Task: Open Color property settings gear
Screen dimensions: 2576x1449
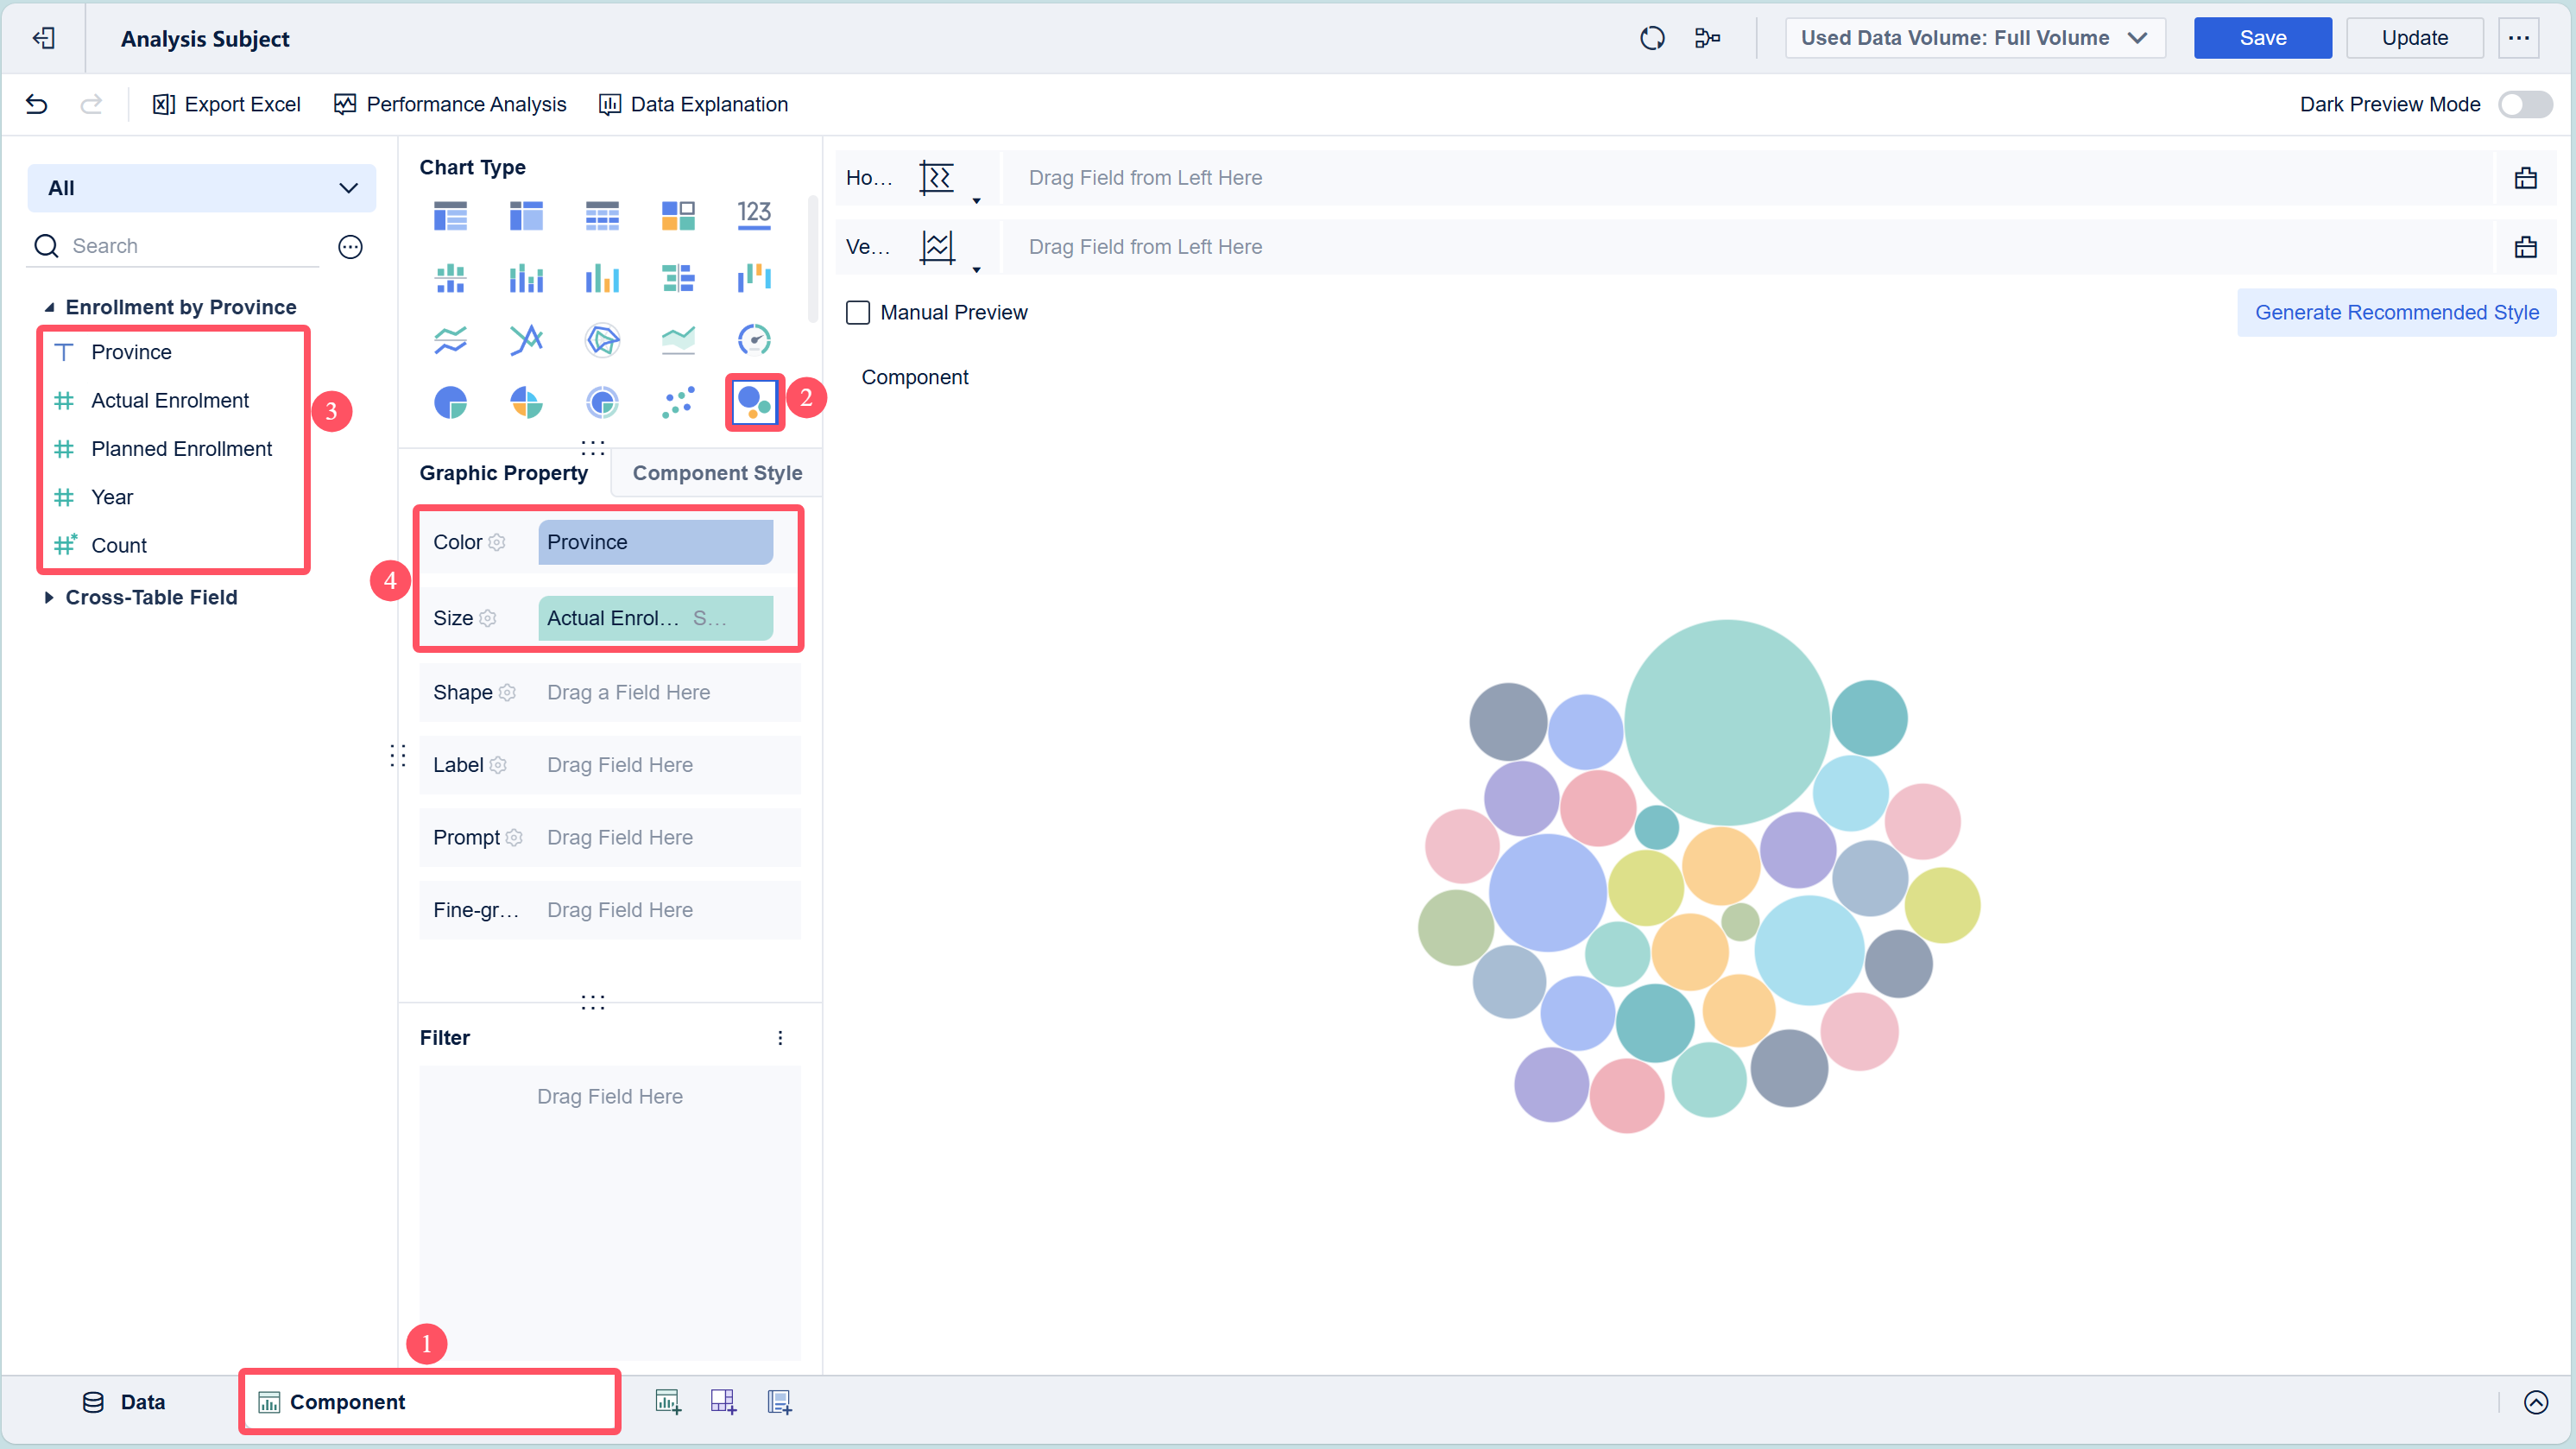Action: [x=497, y=542]
